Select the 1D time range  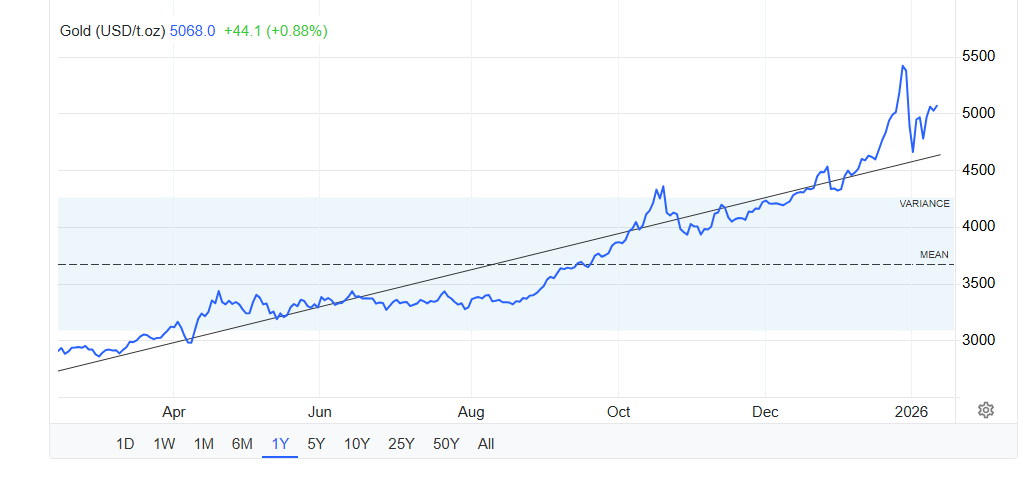pyautogui.click(x=125, y=444)
